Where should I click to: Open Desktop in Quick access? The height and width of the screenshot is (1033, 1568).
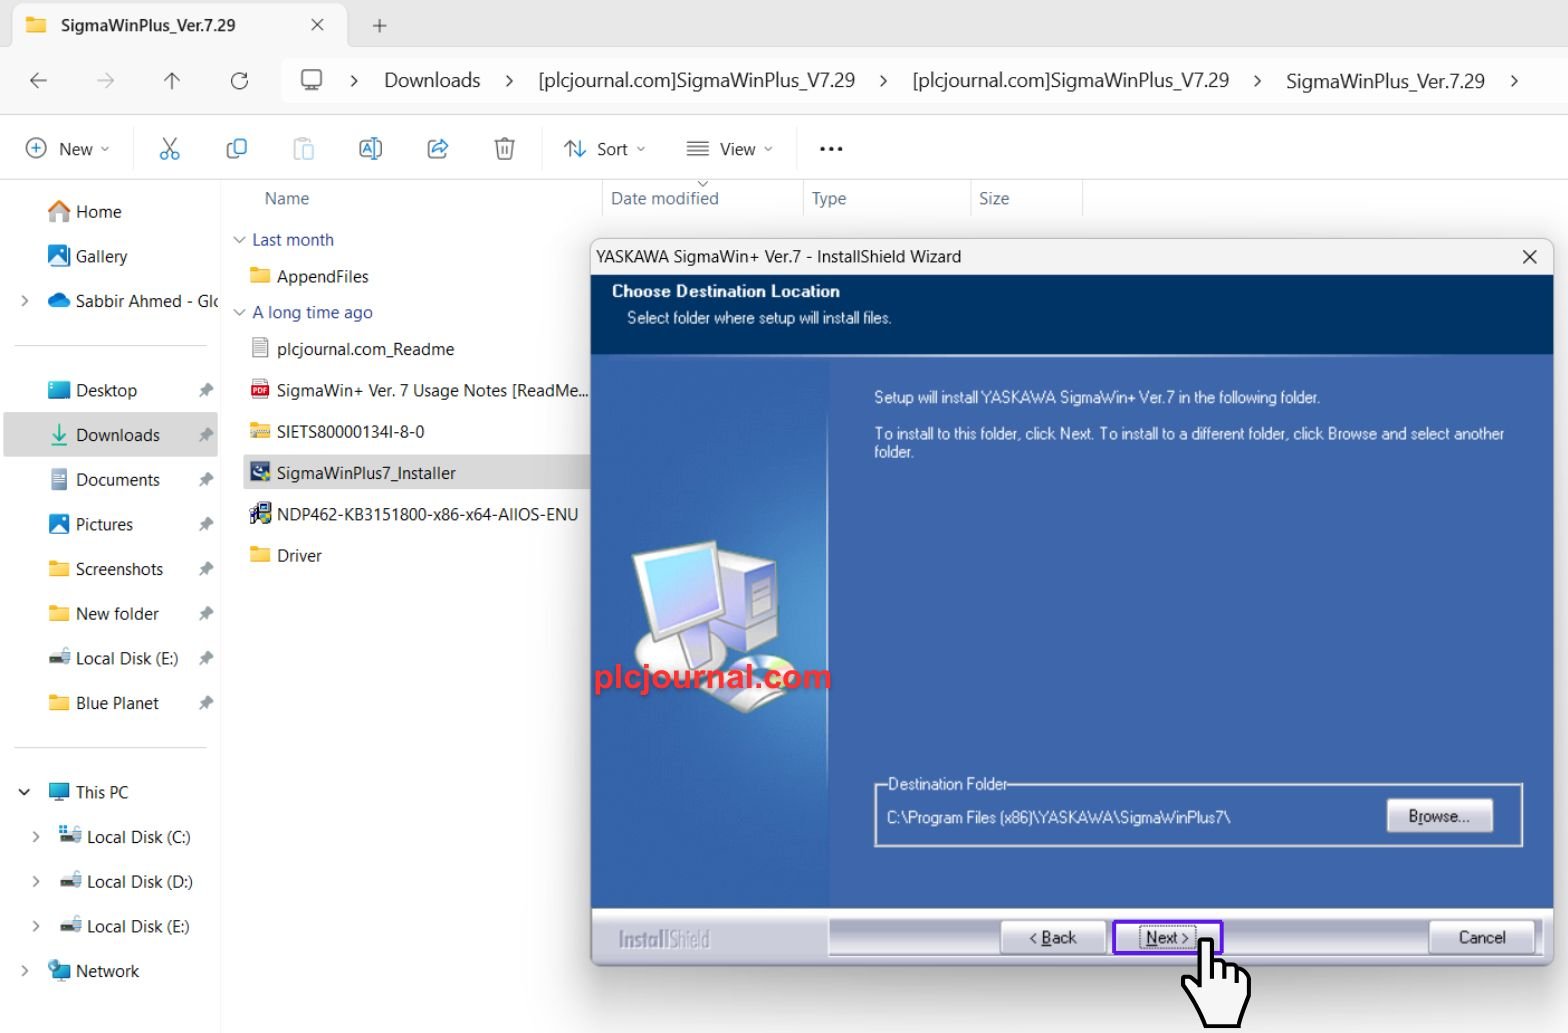click(106, 390)
